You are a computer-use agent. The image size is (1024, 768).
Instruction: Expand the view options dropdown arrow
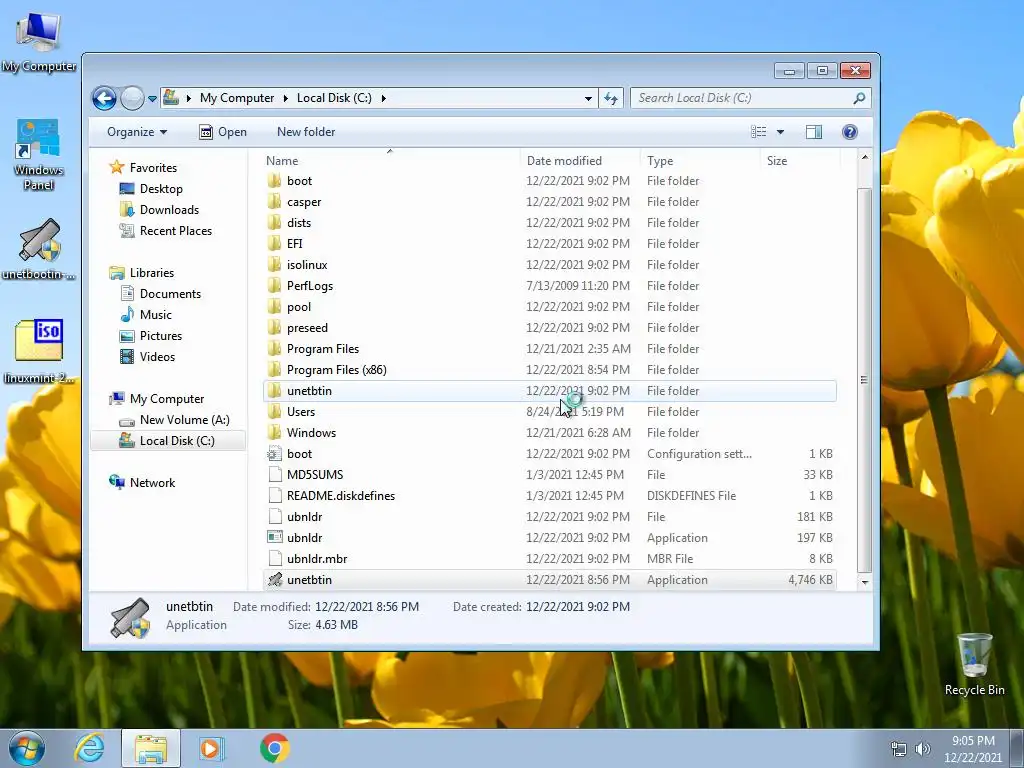[780, 132]
